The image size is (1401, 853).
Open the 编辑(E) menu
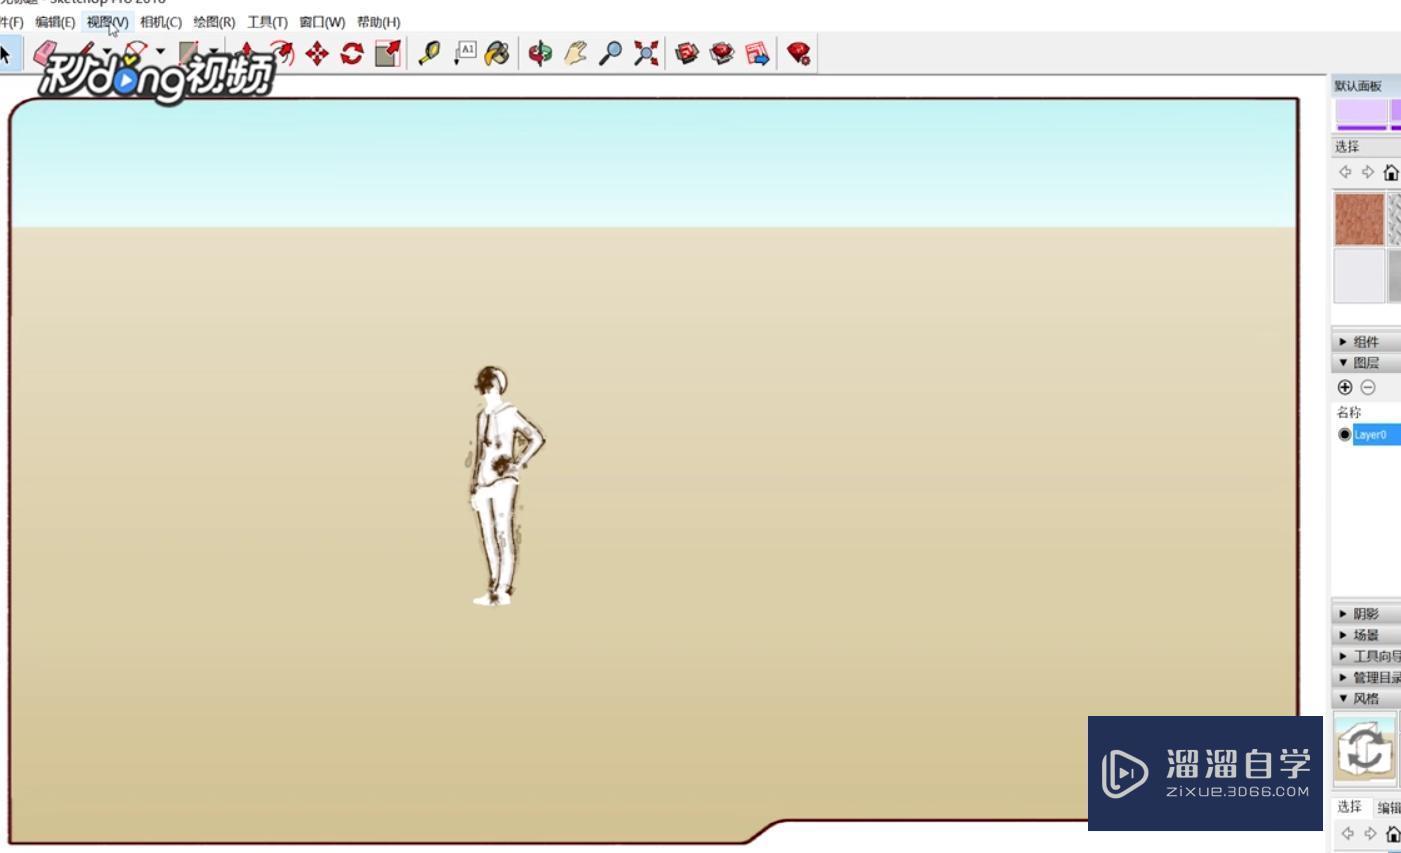(x=55, y=22)
